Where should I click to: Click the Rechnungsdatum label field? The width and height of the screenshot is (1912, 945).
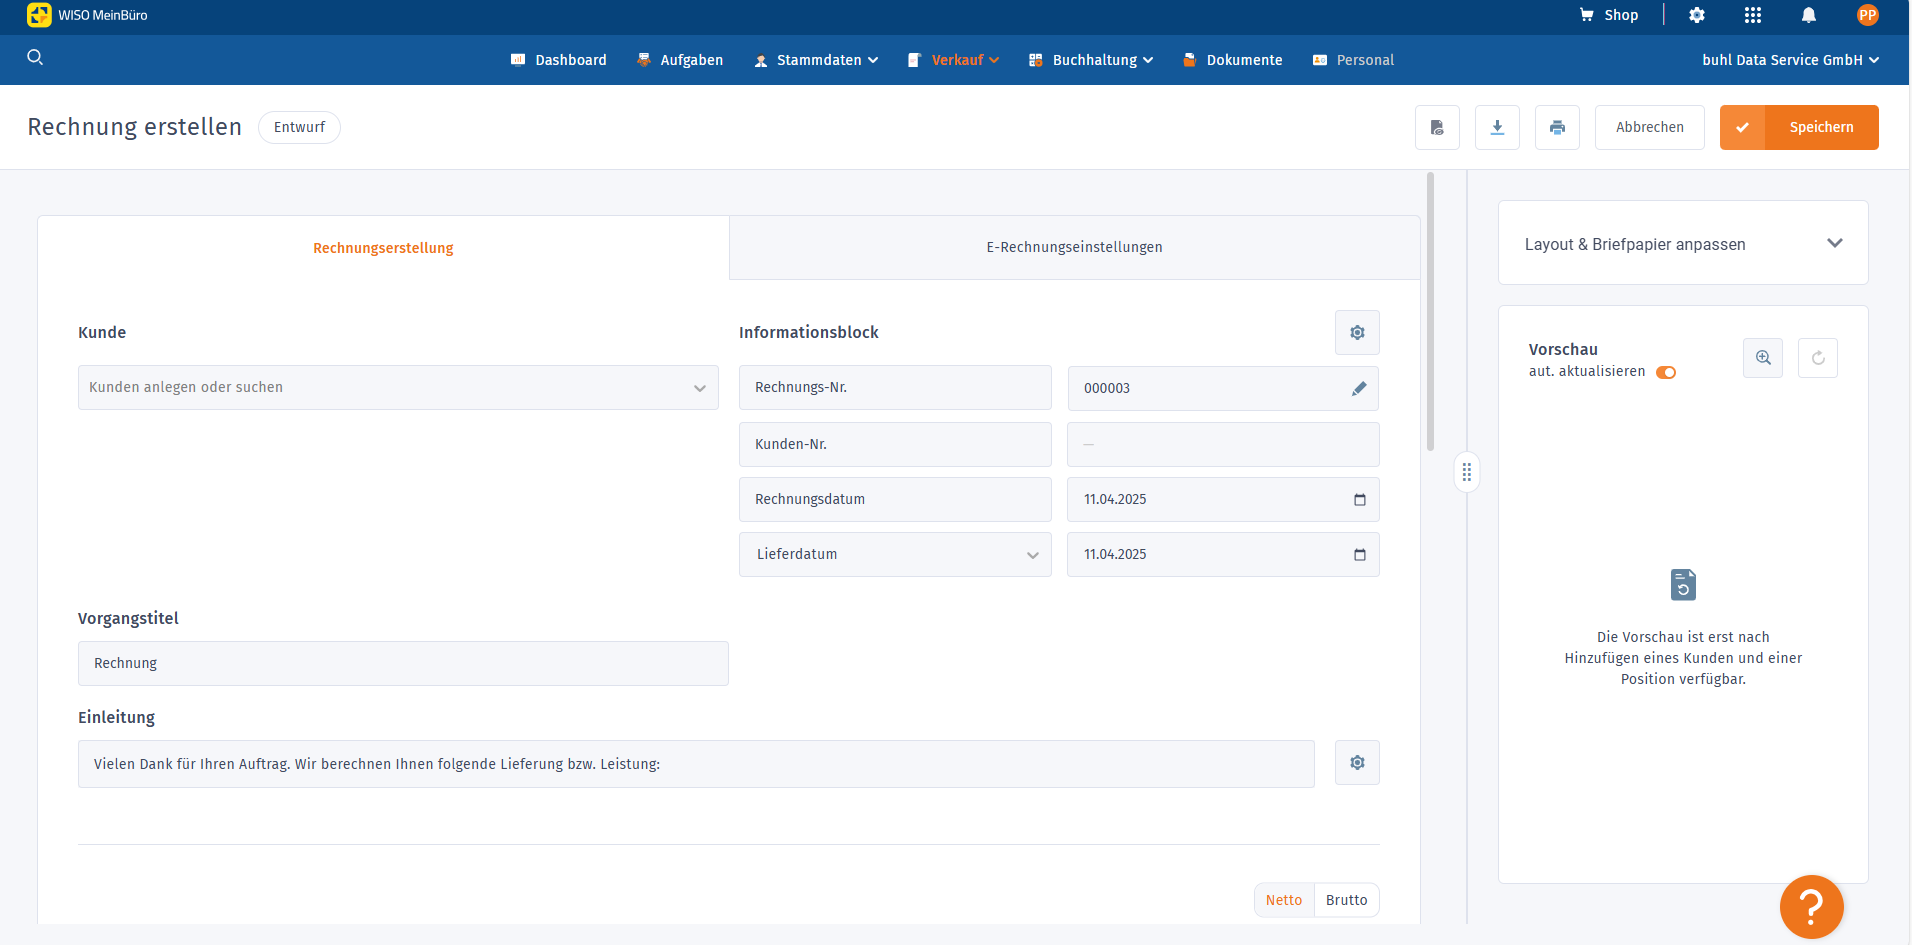pyautogui.click(x=895, y=499)
